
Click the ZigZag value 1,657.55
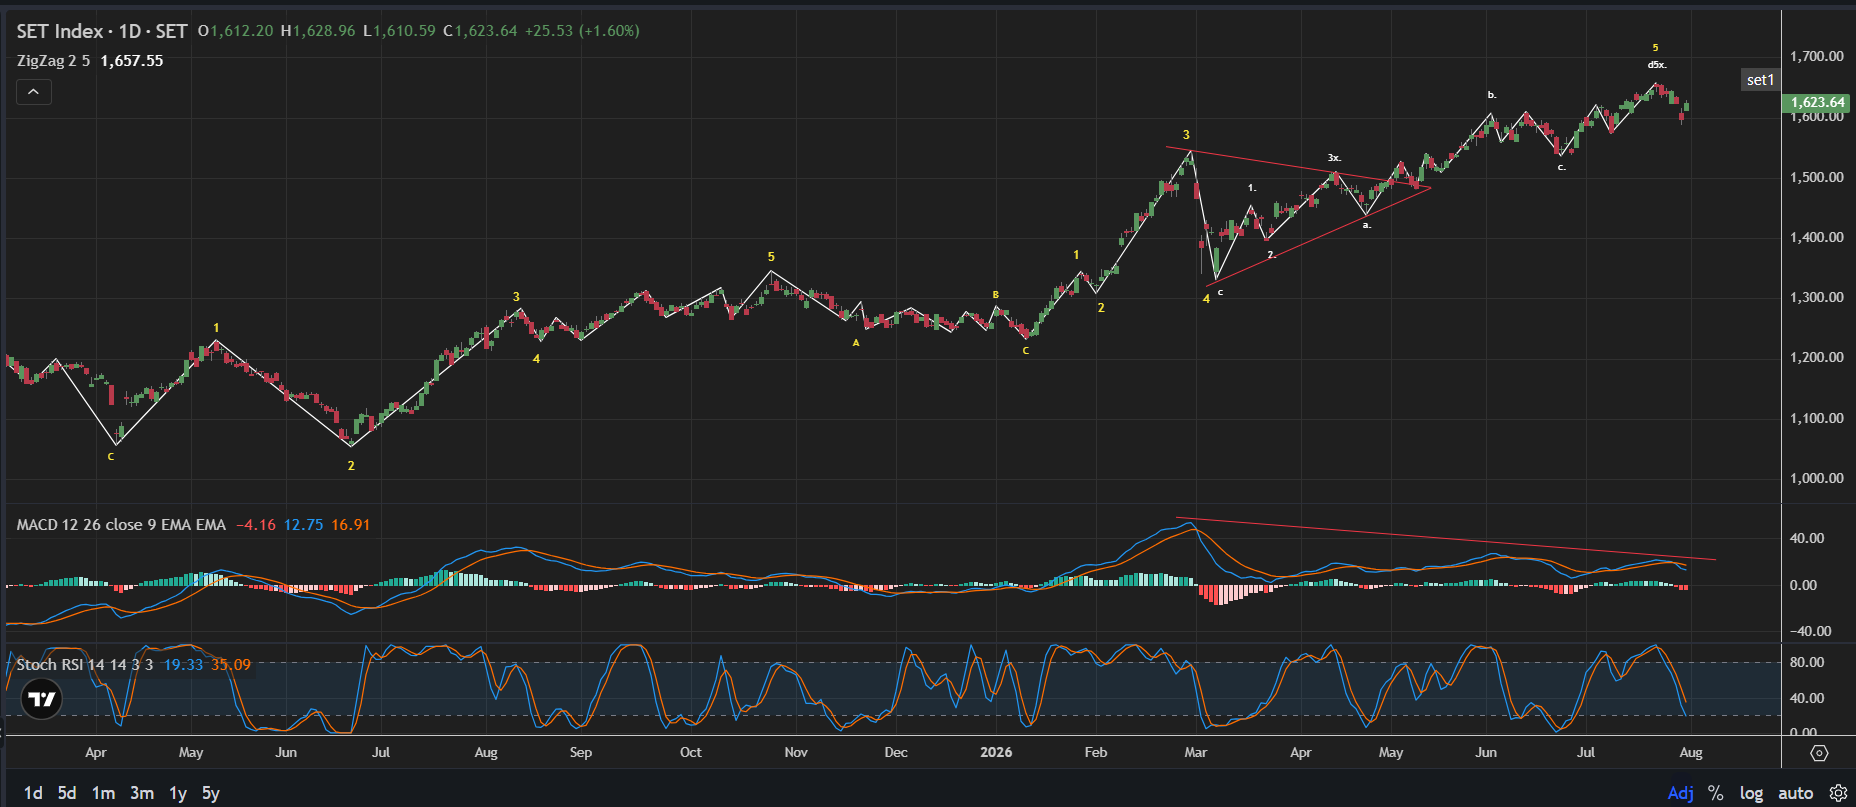(132, 61)
